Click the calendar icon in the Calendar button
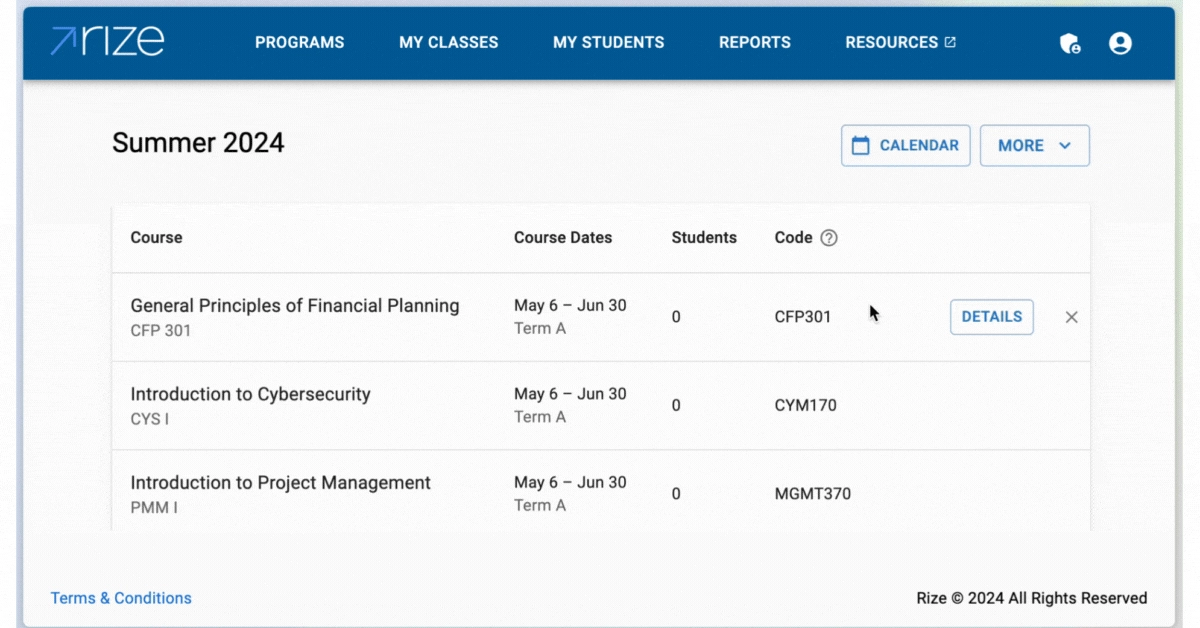 coord(860,145)
